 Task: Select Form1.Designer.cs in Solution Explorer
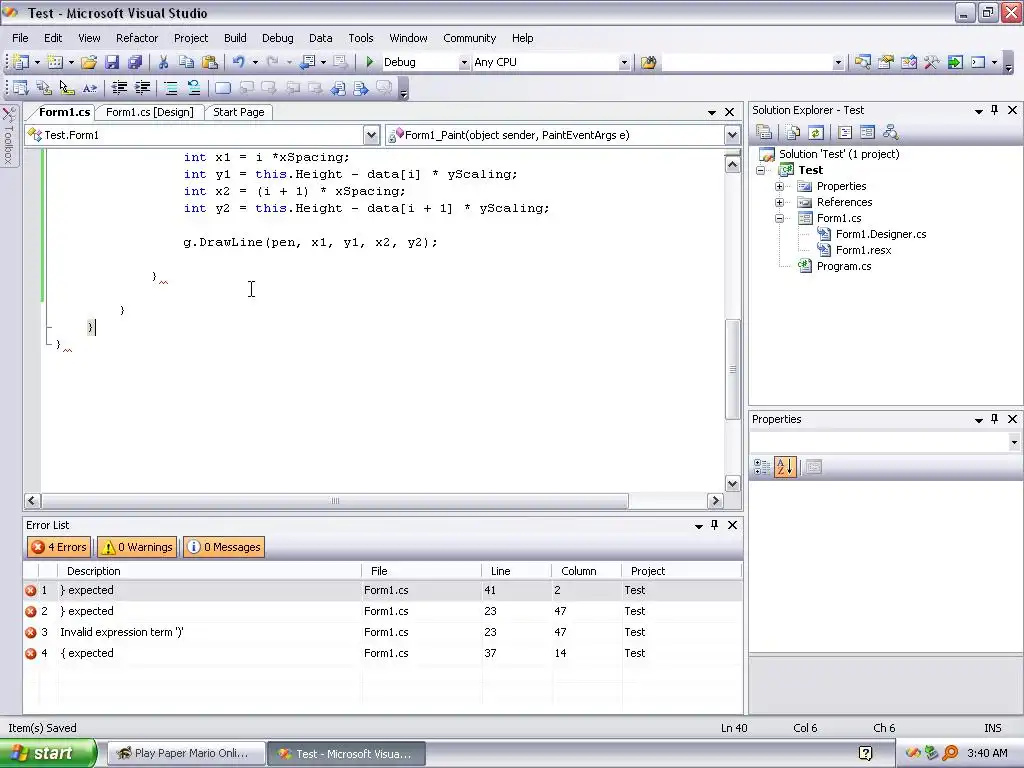coord(881,234)
